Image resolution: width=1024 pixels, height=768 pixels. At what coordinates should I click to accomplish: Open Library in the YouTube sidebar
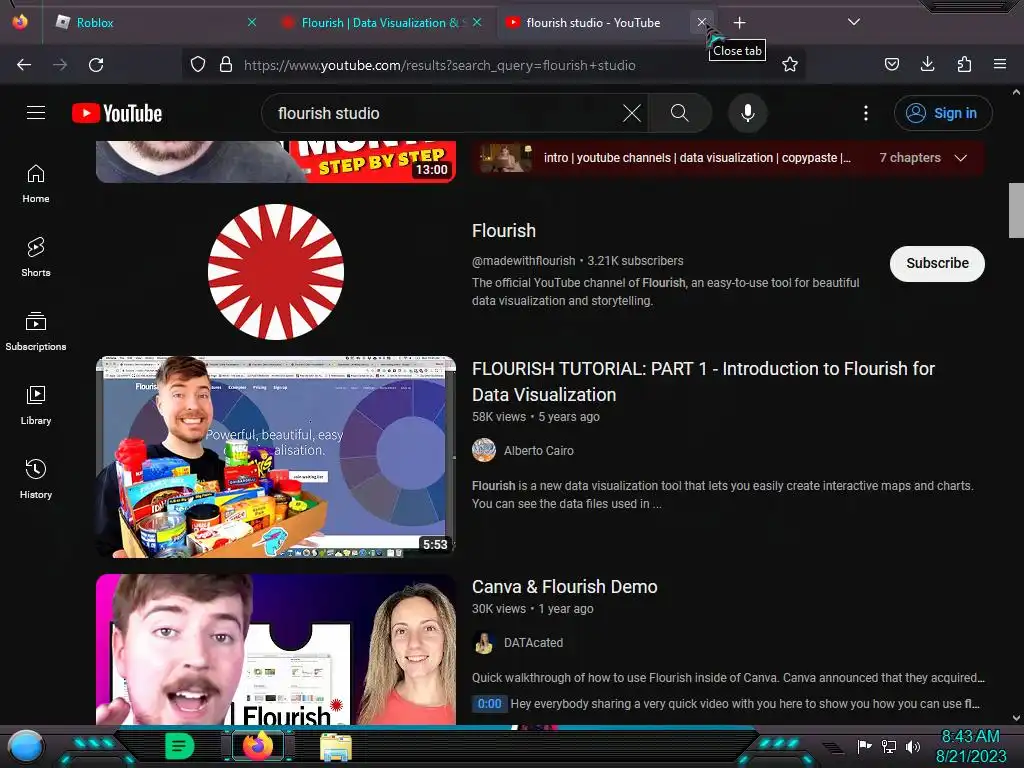coord(36,406)
